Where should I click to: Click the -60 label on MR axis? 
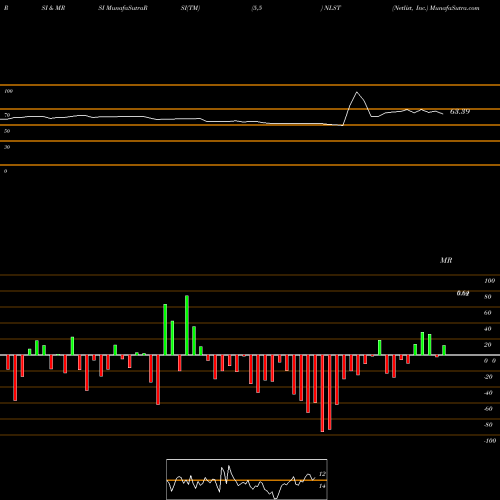(x=488, y=409)
